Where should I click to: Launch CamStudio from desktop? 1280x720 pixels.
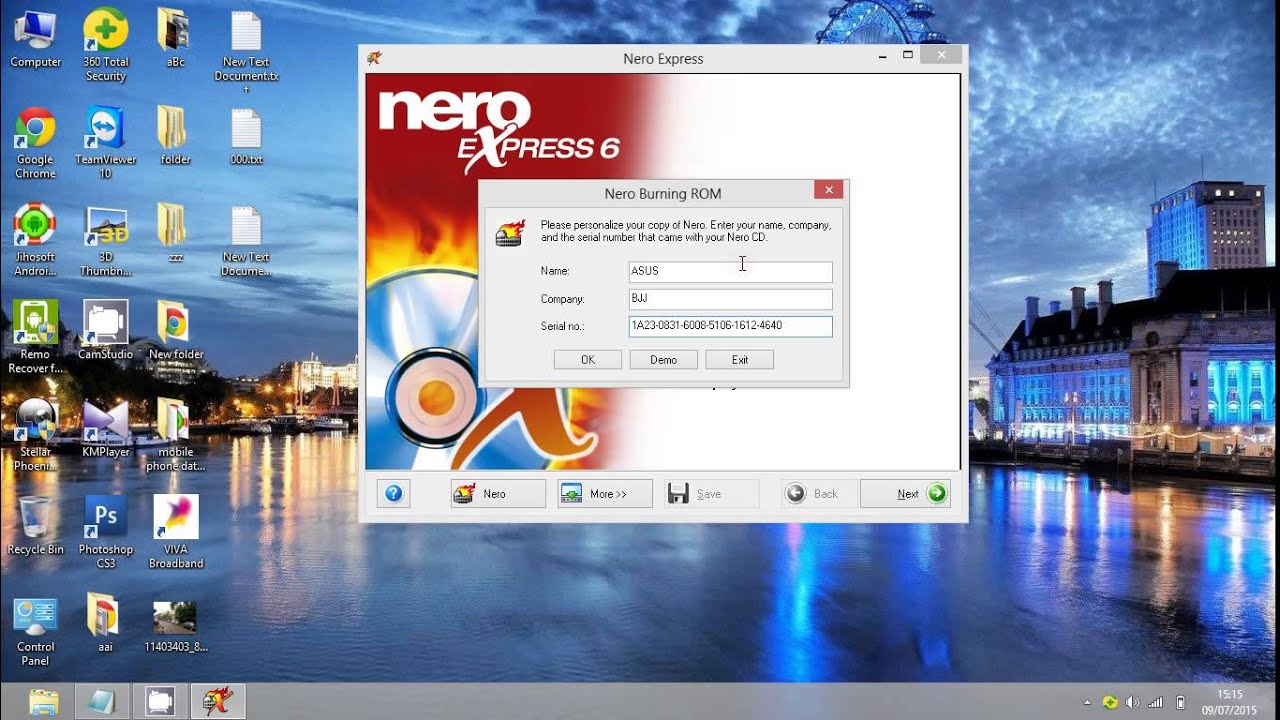pyautogui.click(x=105, y=331)
